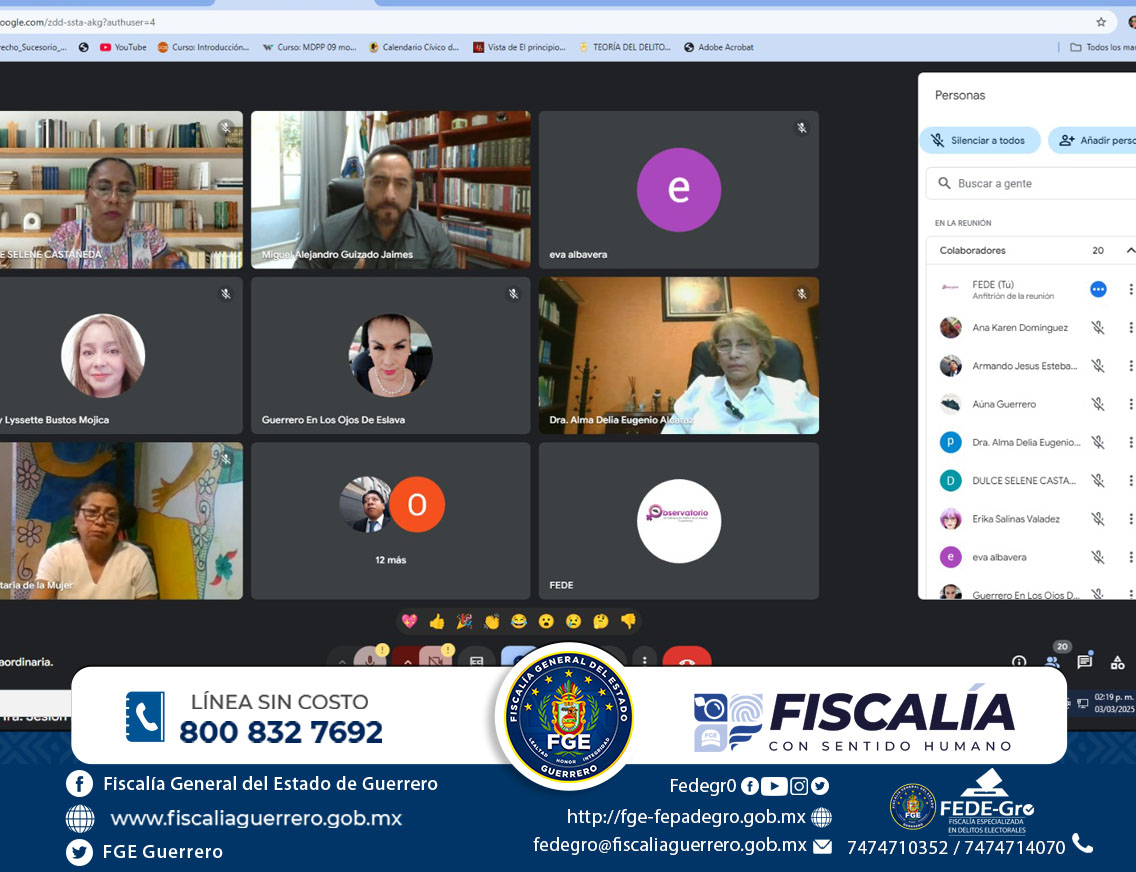
Task: Open the Adobe Acrobat bookmark
Action: coord(718,47)
